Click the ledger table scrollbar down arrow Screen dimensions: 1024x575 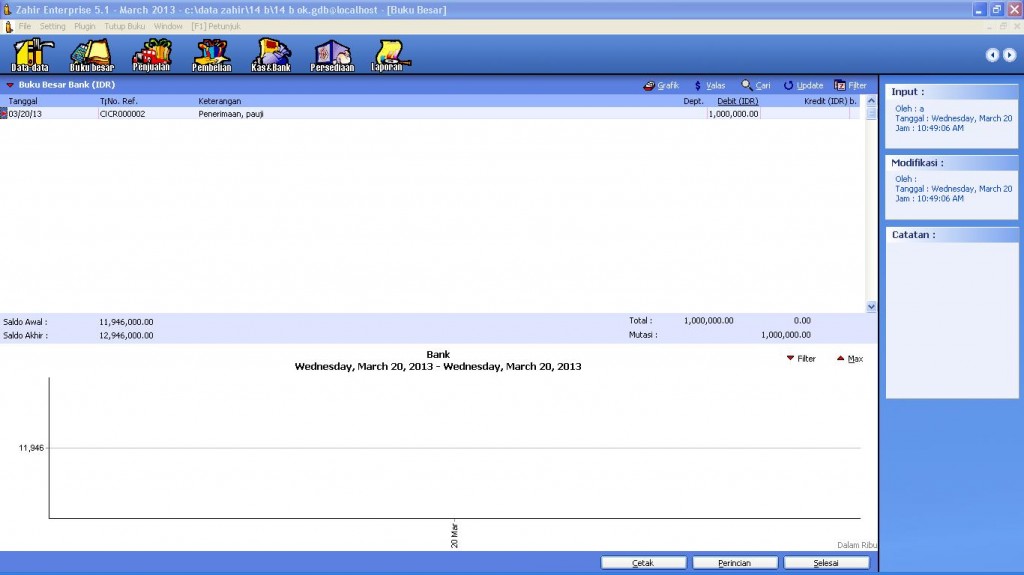coord(870,307)
